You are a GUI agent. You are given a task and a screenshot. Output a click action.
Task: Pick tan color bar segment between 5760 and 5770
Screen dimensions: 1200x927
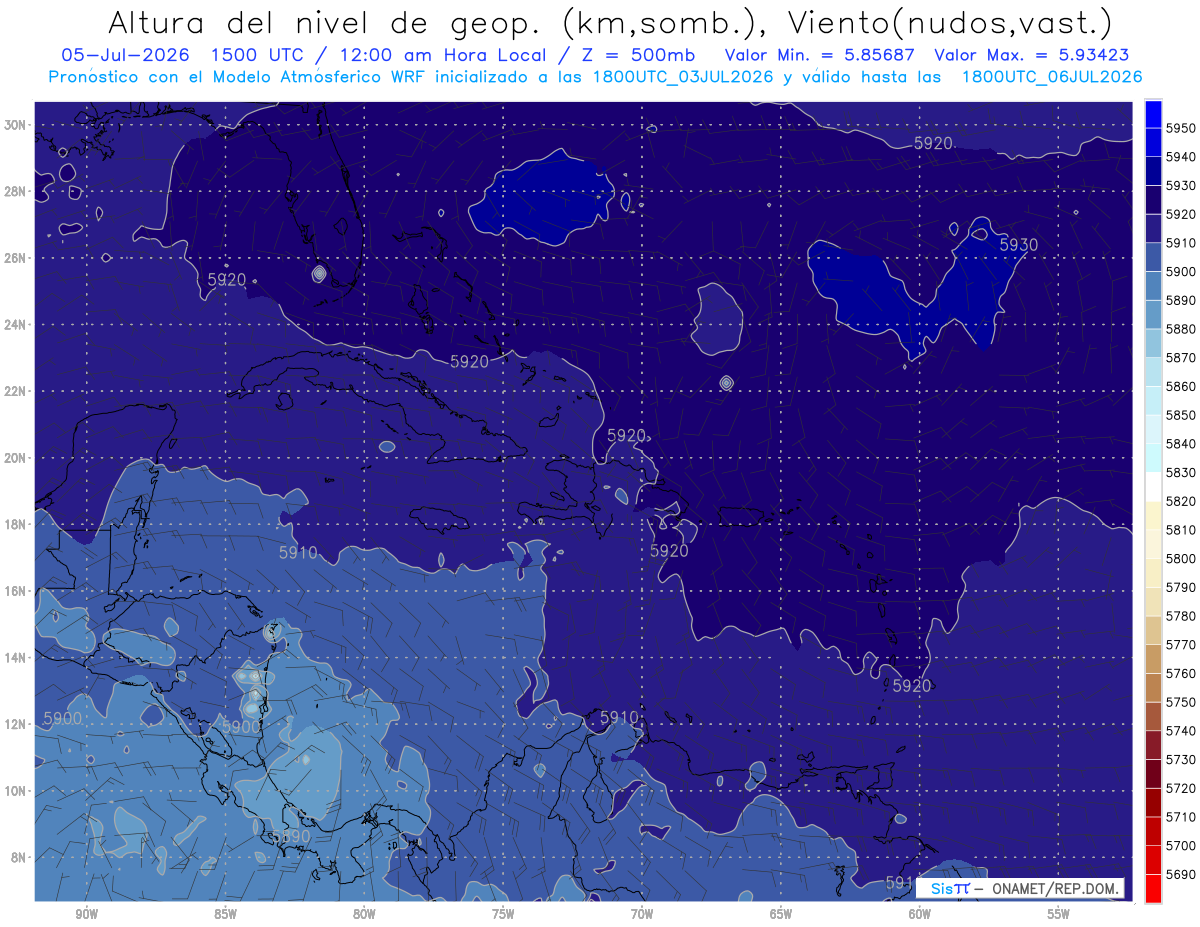click(x=1153, y=658)
